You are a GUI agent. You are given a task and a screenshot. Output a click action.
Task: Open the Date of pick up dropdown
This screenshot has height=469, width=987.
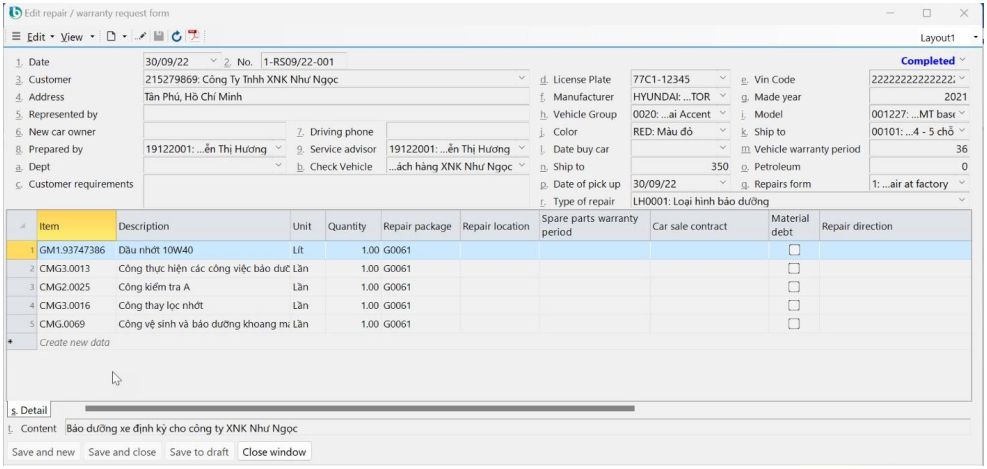[x=723, y=183]
